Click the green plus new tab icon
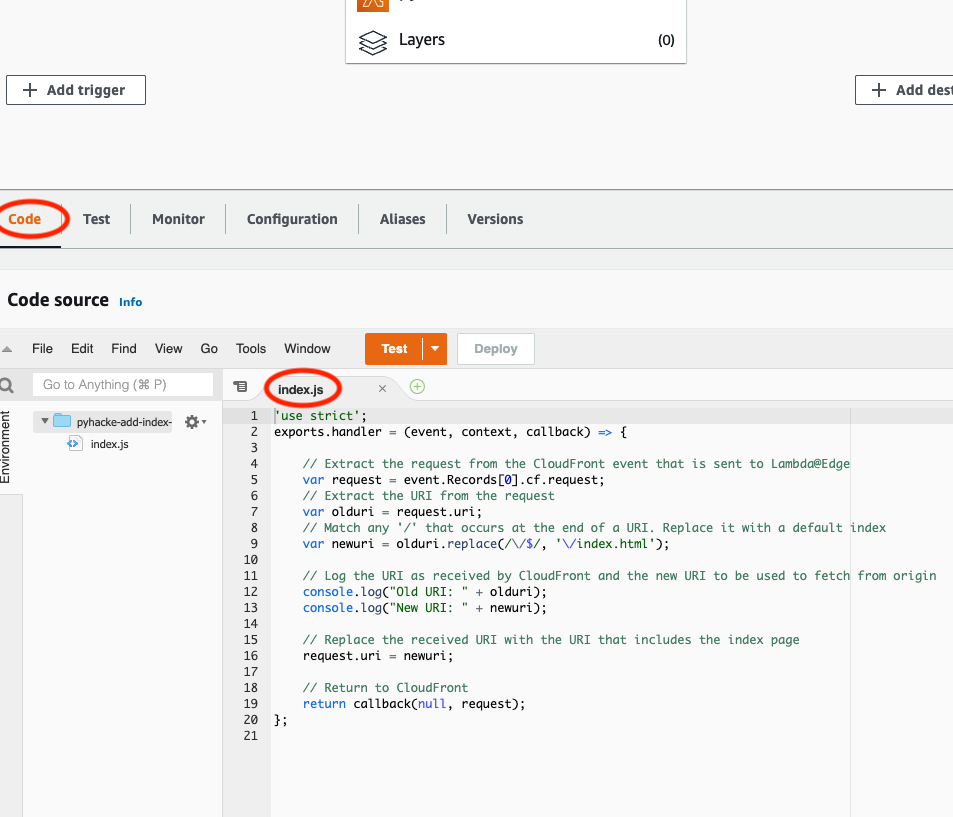Image resolution: width=953 pixels, height=817 pixels. 417,387
